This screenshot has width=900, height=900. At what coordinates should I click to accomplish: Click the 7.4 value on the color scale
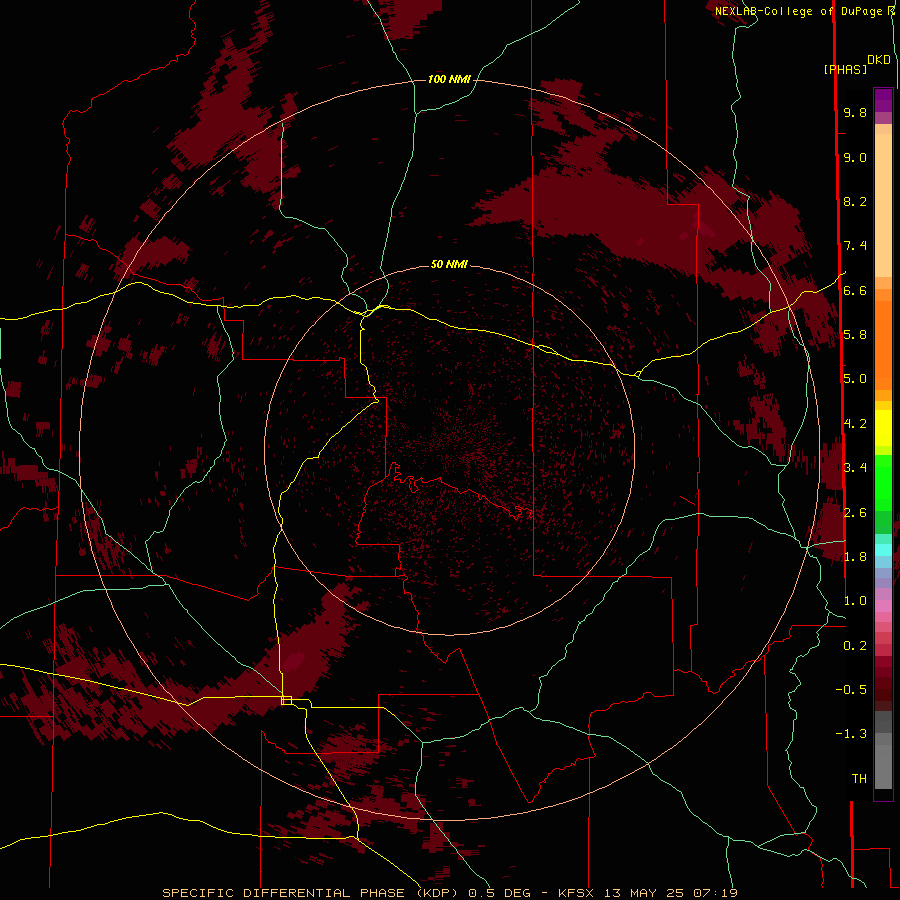pos(855,246)
